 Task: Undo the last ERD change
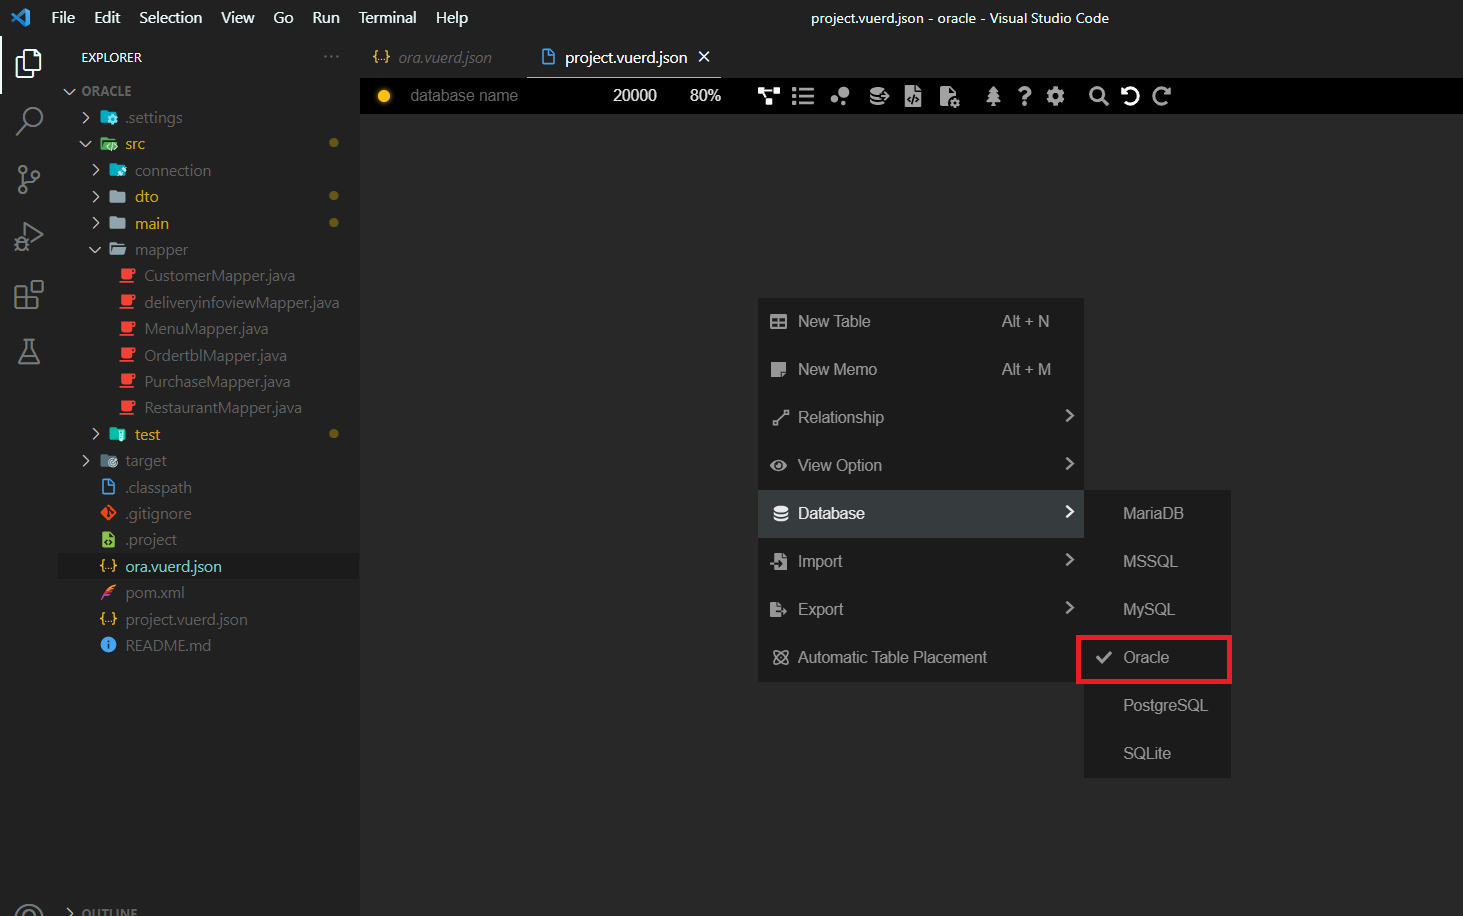1130,96
